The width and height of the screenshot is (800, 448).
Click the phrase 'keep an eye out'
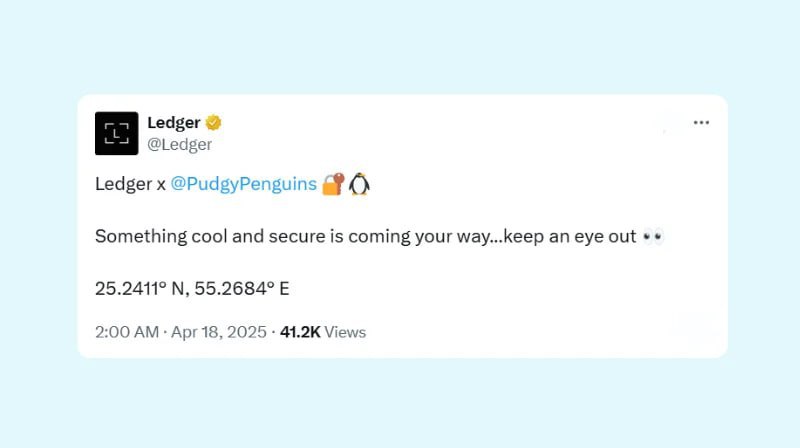pos(570,236)
